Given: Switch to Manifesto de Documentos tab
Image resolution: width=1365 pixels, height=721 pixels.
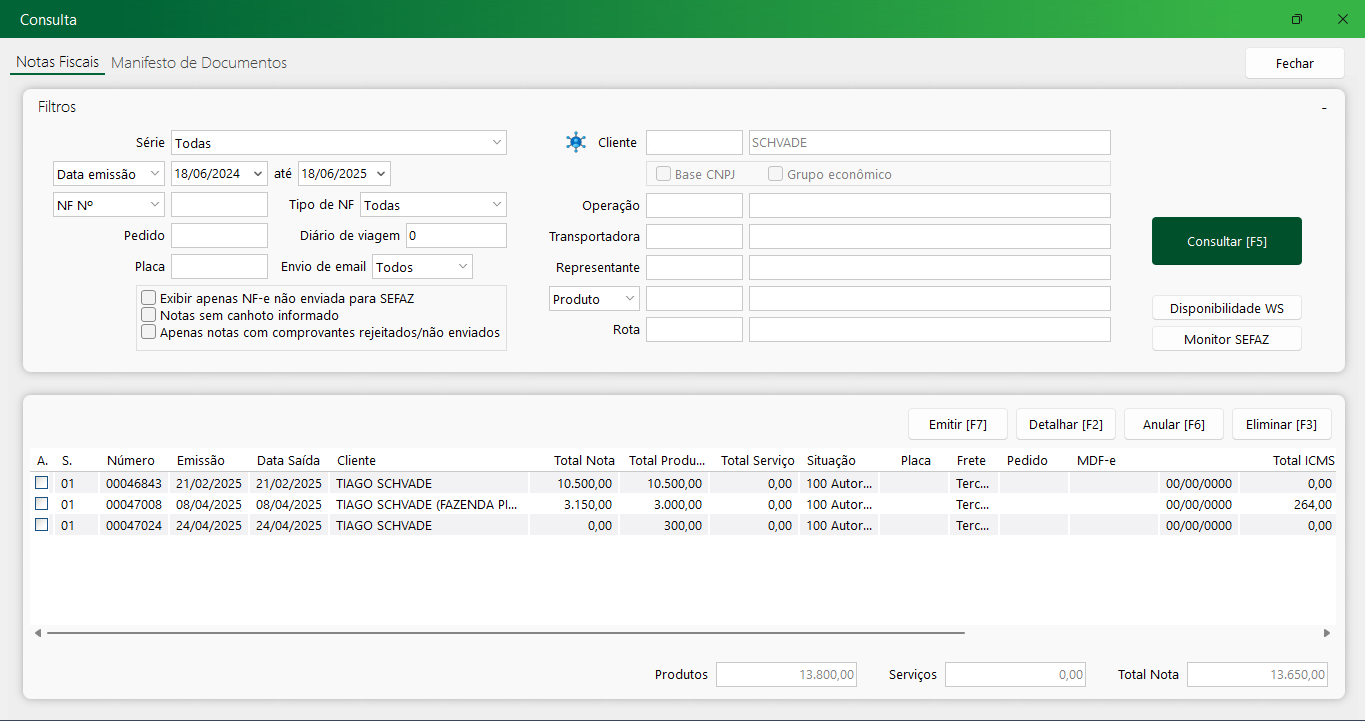Looking at the screenshot, I should [x=199, y=63].
